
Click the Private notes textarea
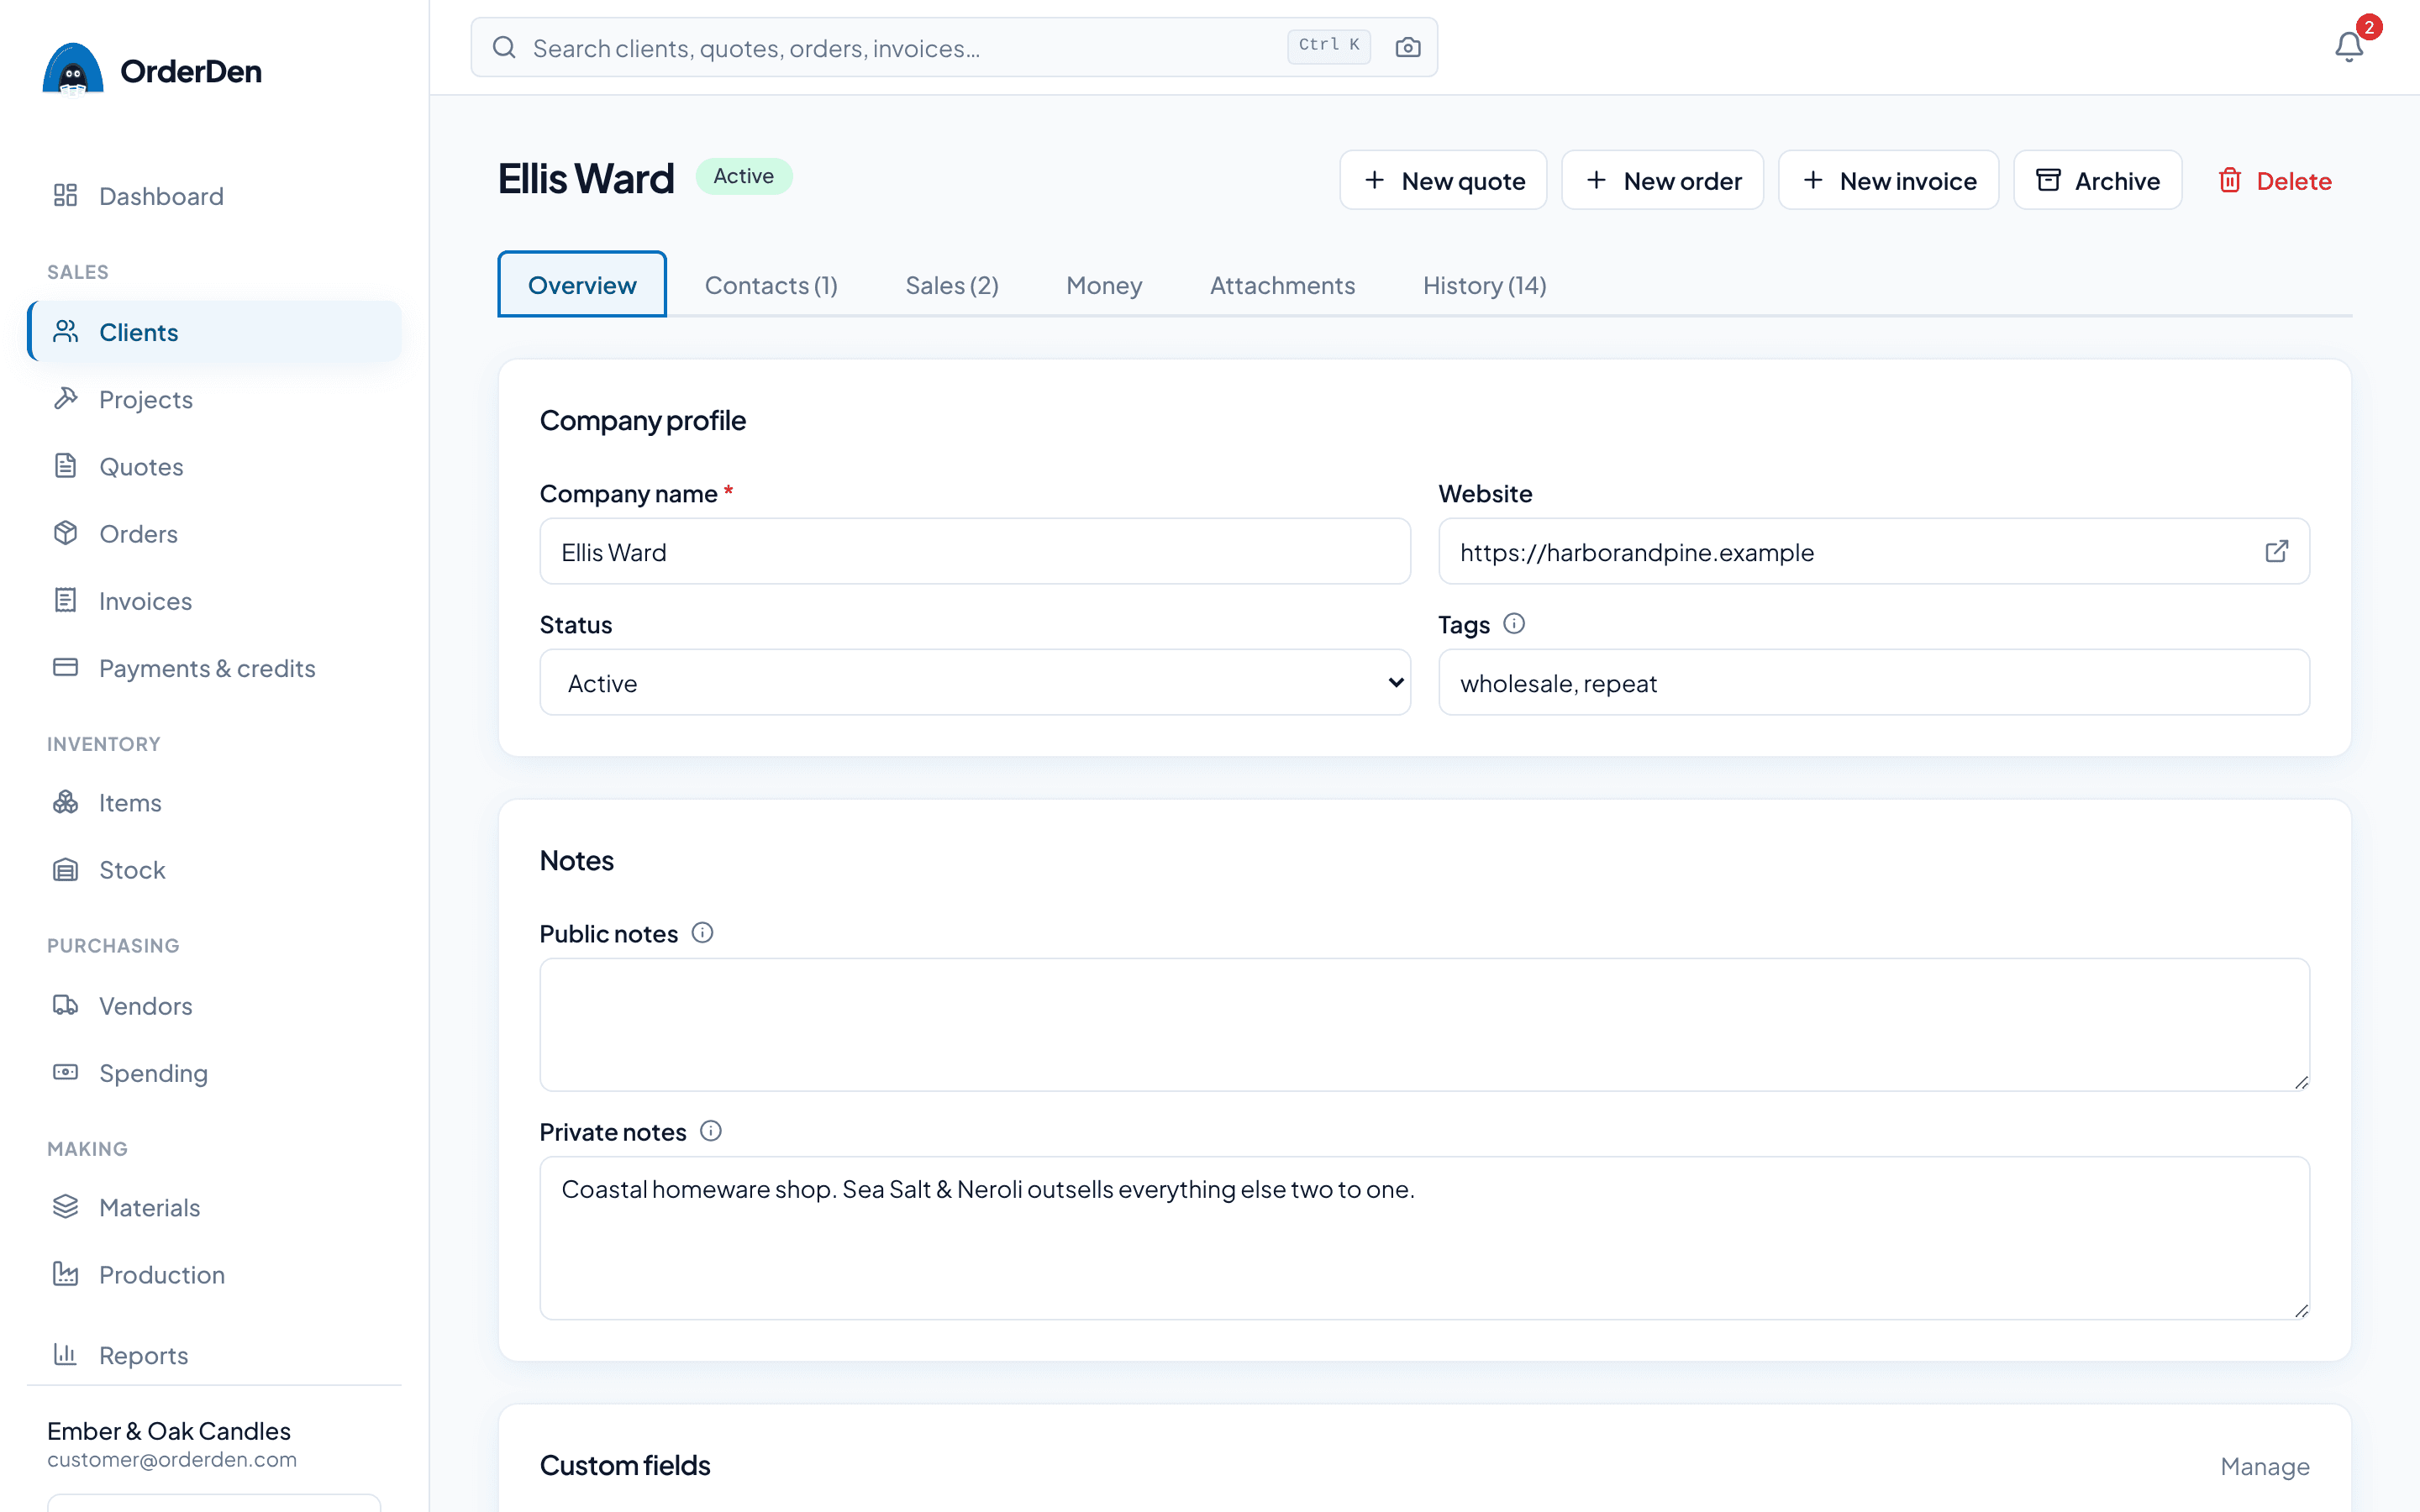click(x=1424, y=1238)
